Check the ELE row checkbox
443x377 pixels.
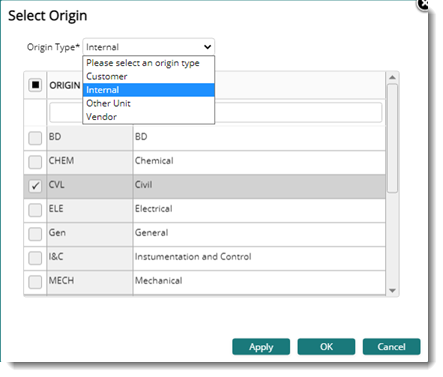coord(35,210)
